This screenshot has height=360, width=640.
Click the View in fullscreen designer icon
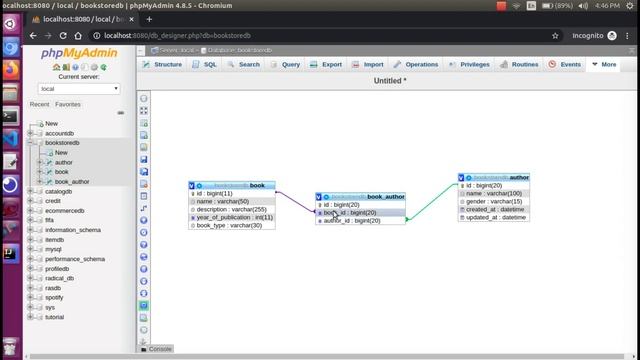coord(144,111)
